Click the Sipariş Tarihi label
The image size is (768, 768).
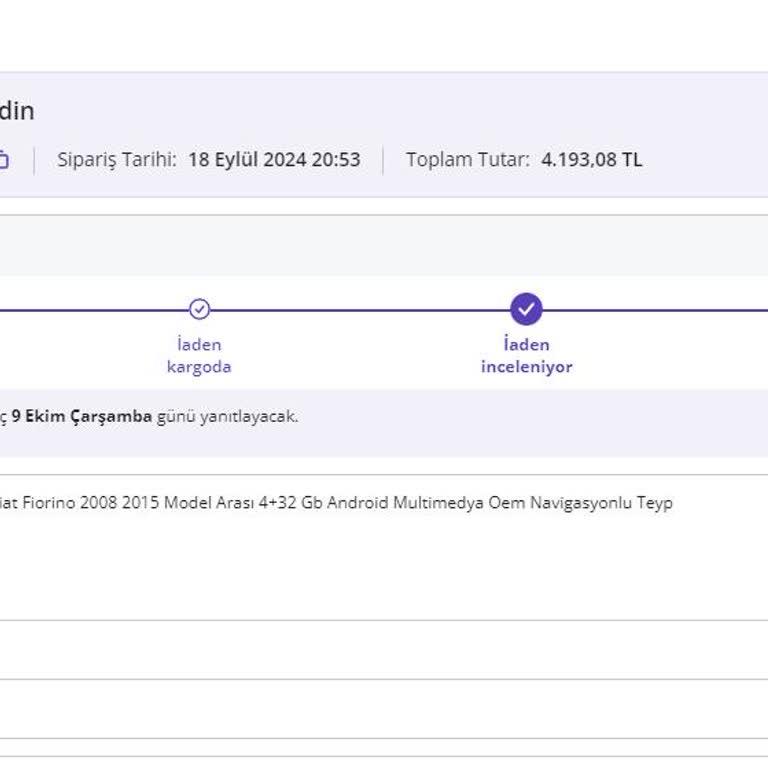pyautogui.click(x=117, y=160)
